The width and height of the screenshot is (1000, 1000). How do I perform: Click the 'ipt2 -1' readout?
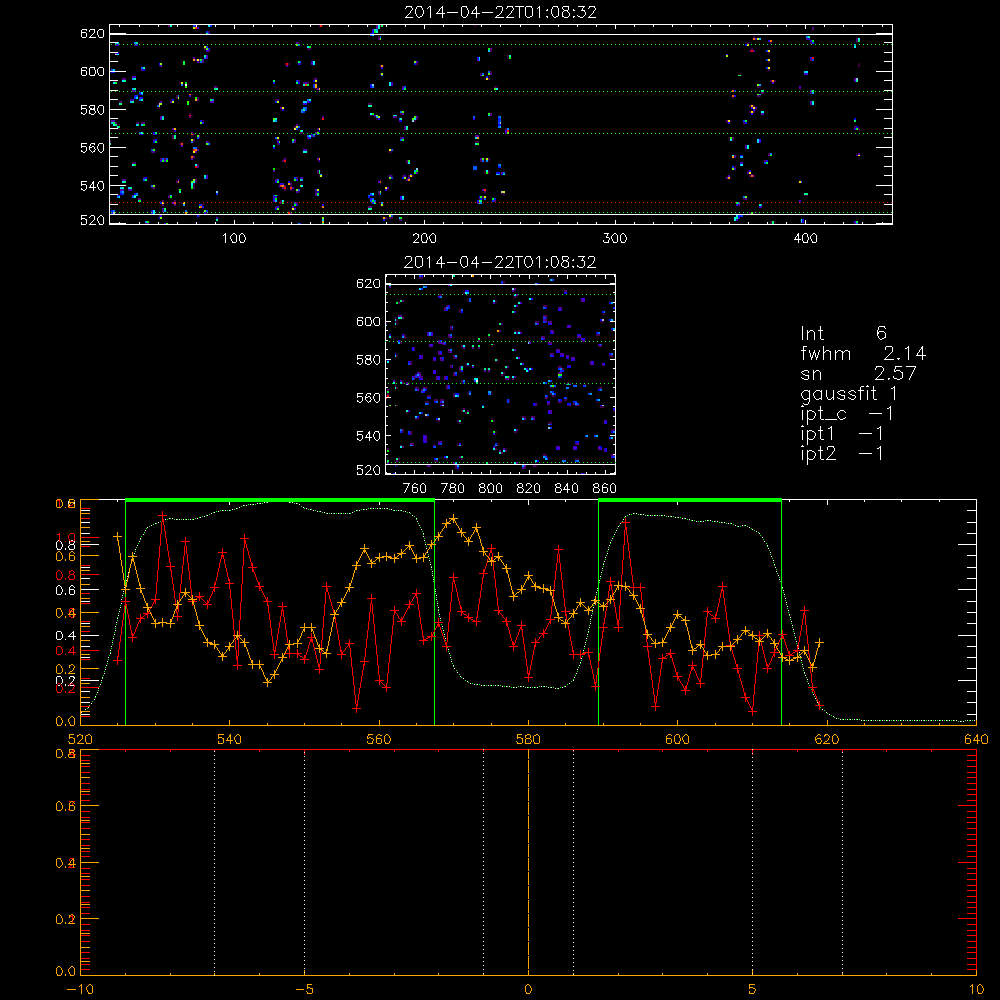(842, 453)
